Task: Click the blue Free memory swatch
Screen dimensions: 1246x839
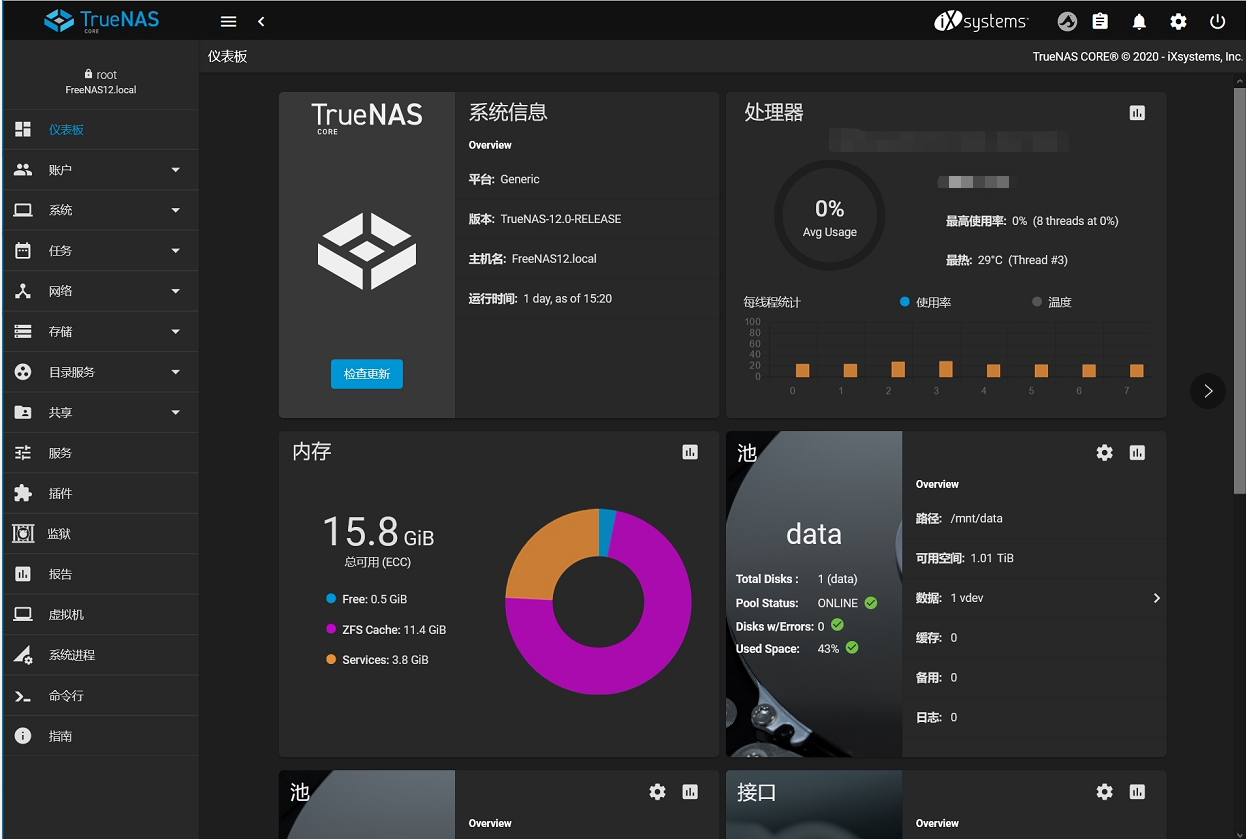Action: pos(331,599)
